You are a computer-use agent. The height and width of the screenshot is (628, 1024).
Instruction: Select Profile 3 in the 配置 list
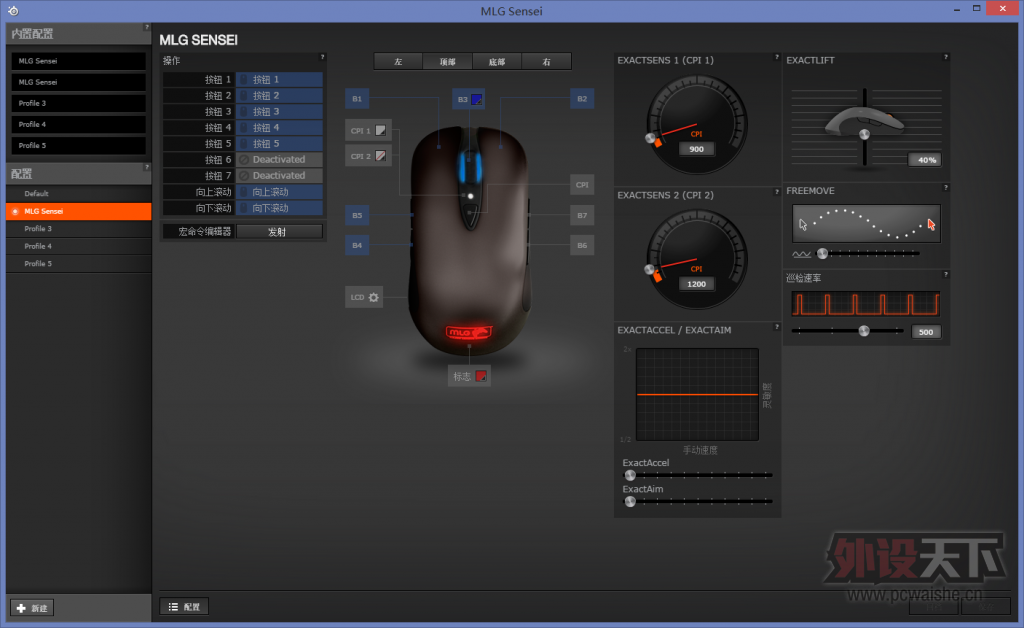click(78, 228)
